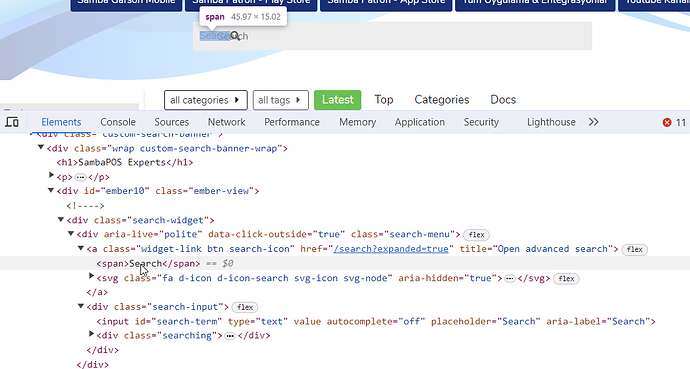Open the Lighthouse tab

point(551,122)
